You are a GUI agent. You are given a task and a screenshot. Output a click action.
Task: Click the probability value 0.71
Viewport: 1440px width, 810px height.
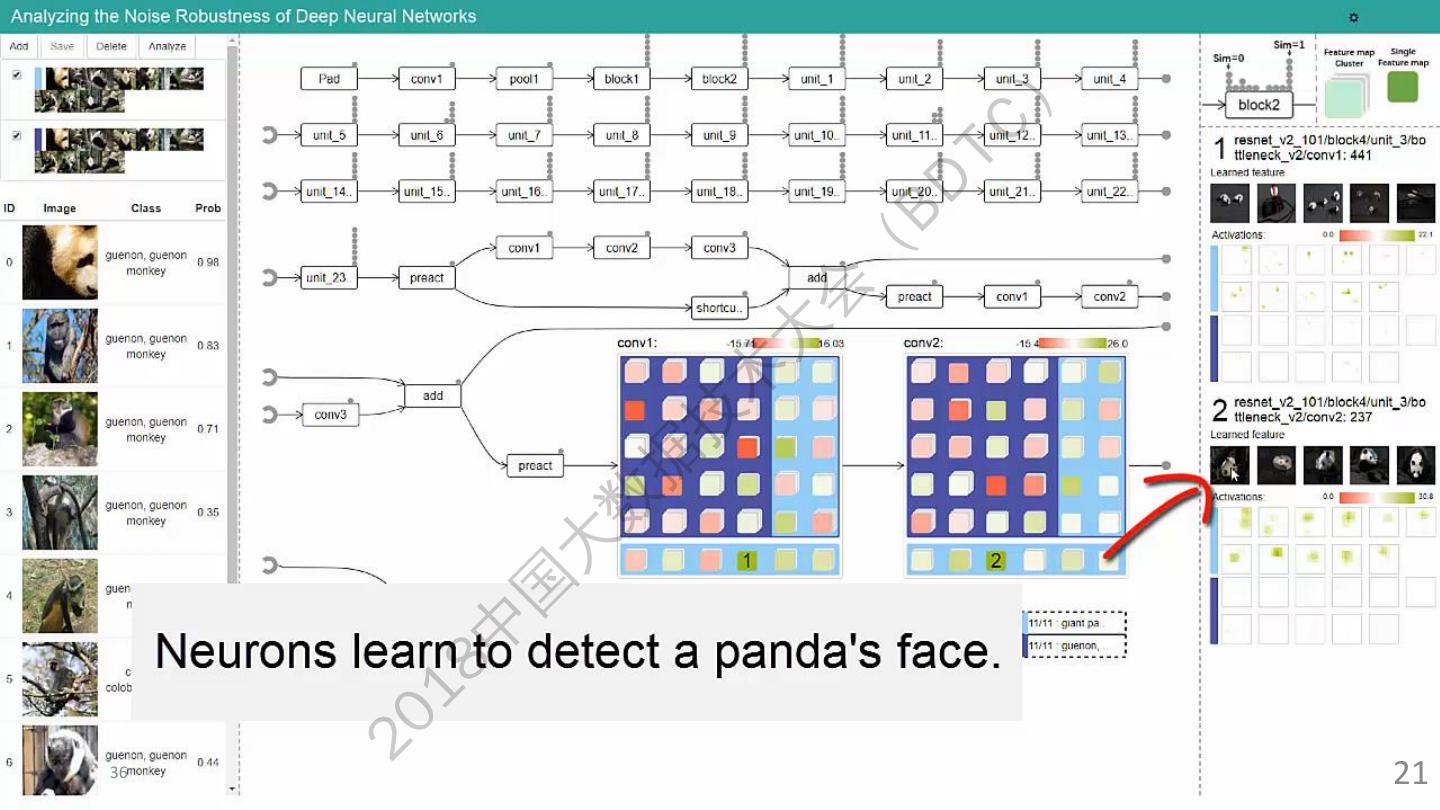(208, 429)
